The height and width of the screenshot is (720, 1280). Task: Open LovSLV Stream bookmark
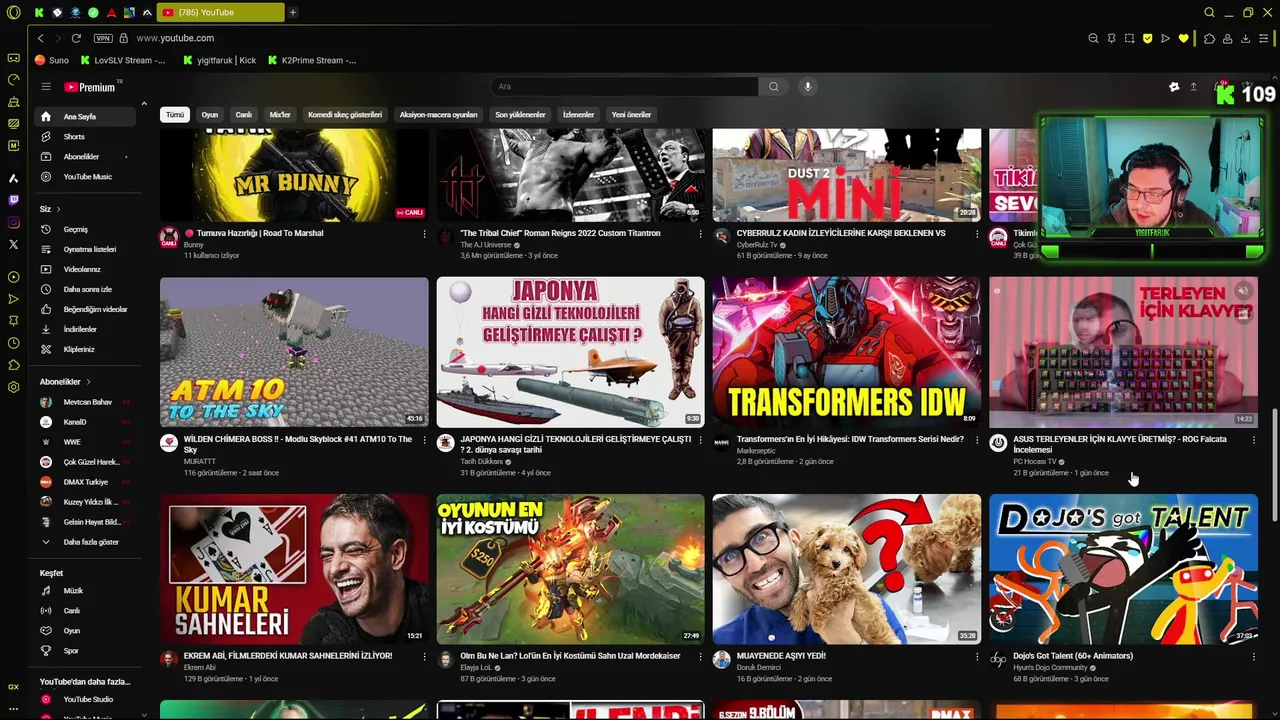click(x=123, y=60)
